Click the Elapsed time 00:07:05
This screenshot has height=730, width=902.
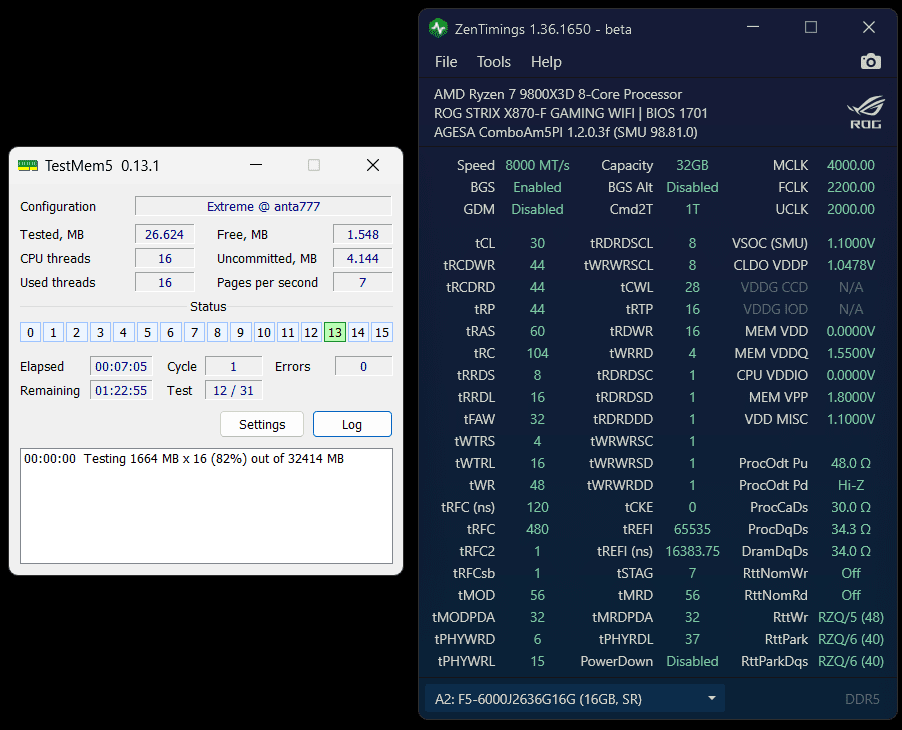point(121,366)
